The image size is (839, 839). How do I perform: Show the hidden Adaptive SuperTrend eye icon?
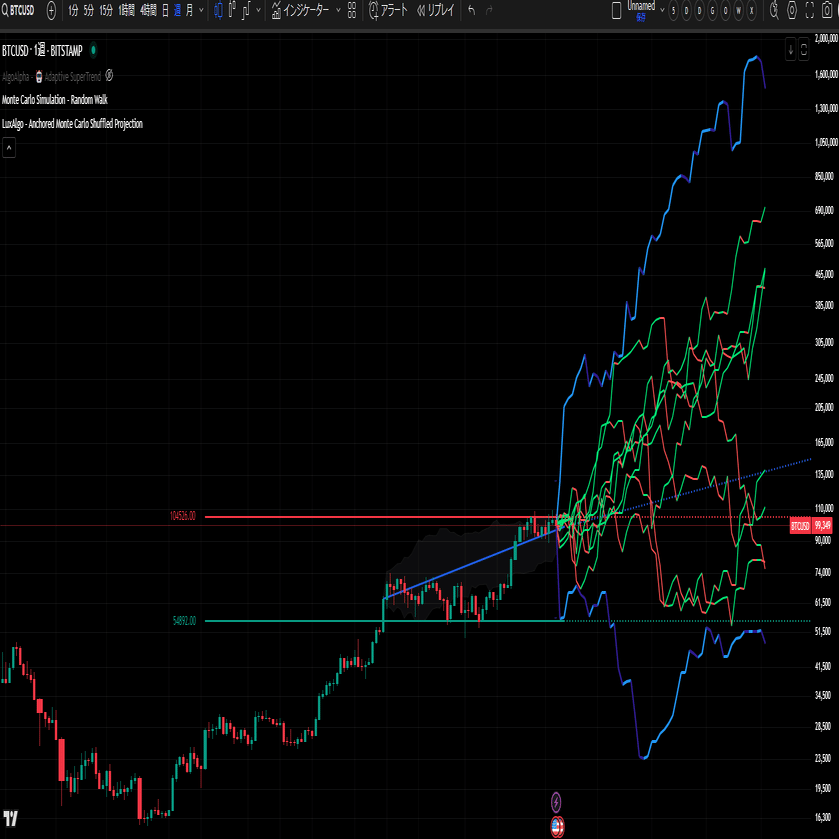(x=109, y=75)
